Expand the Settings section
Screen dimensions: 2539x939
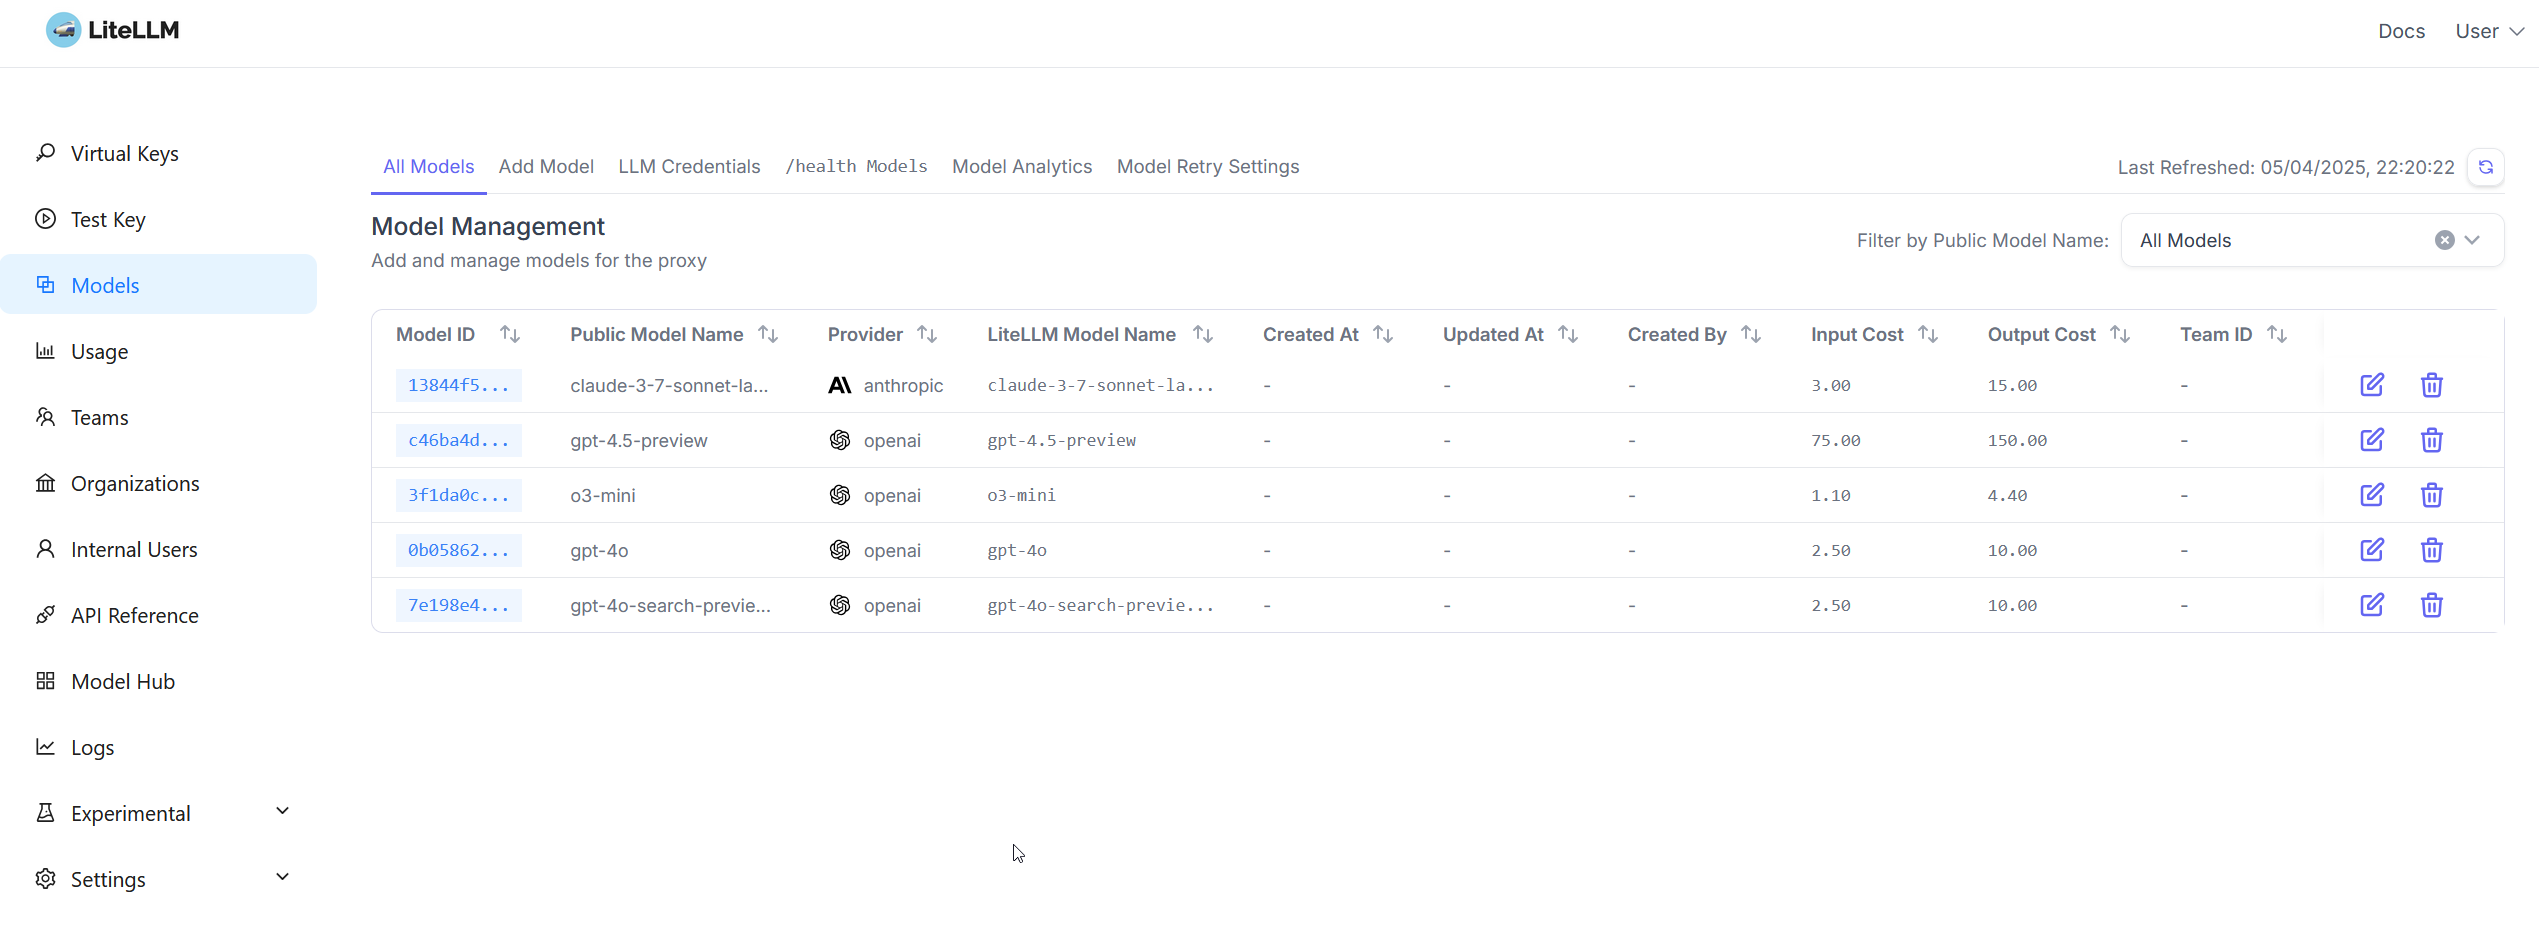point(109,879)
